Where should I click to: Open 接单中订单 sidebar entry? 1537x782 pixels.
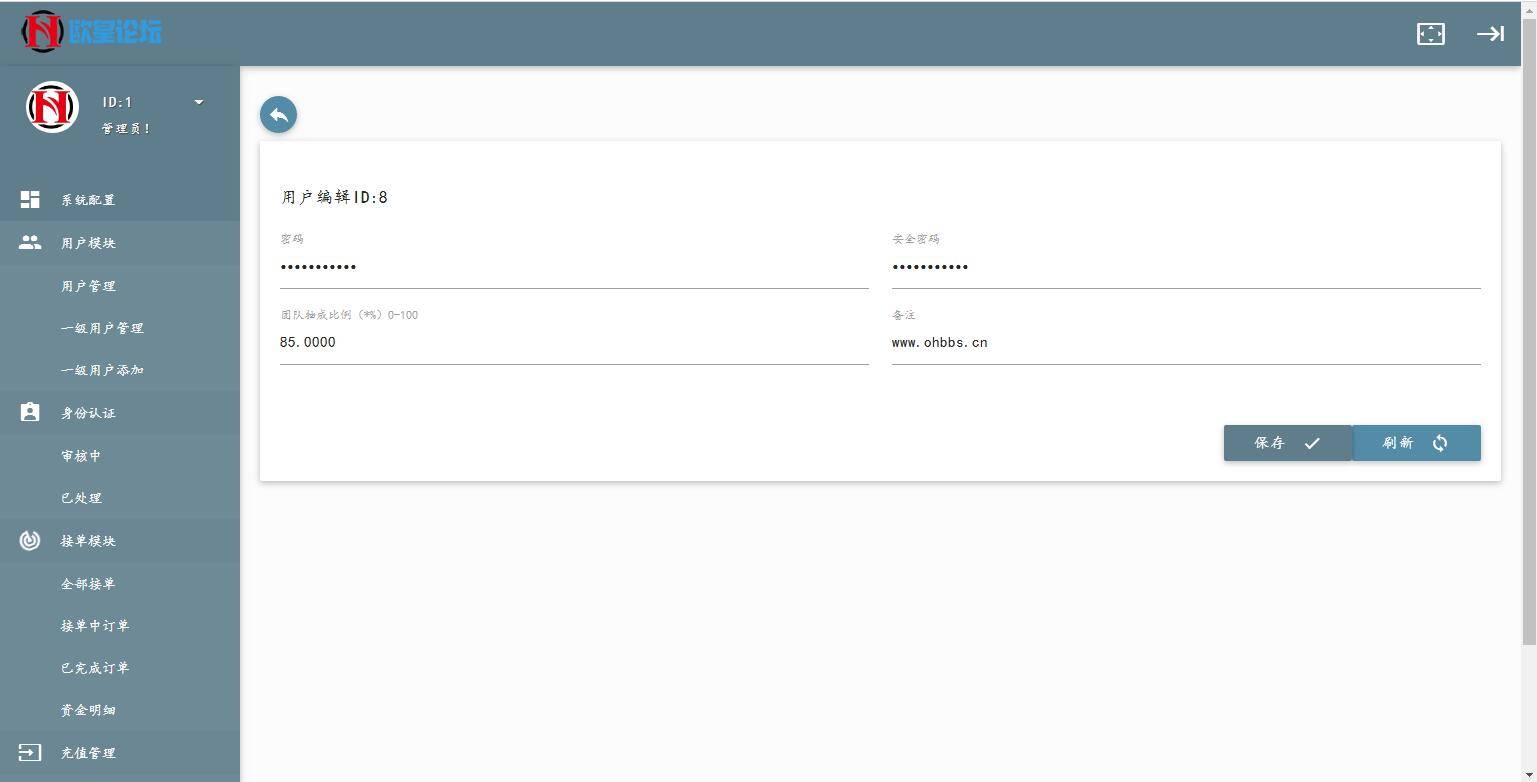[95, 626]
